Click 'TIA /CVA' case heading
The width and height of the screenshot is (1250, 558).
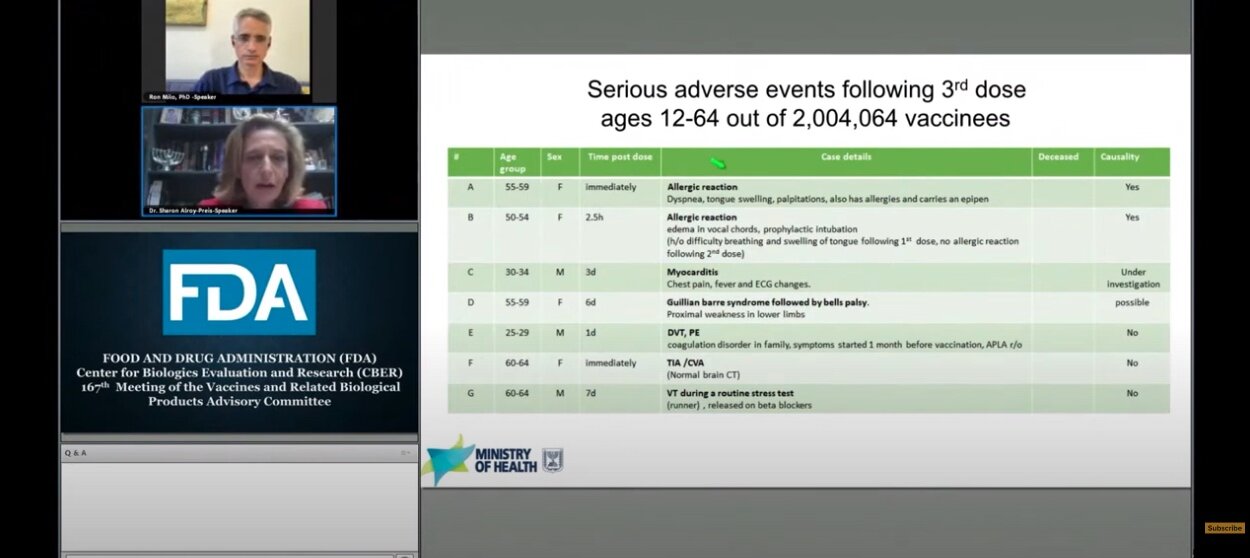(687, 363)
